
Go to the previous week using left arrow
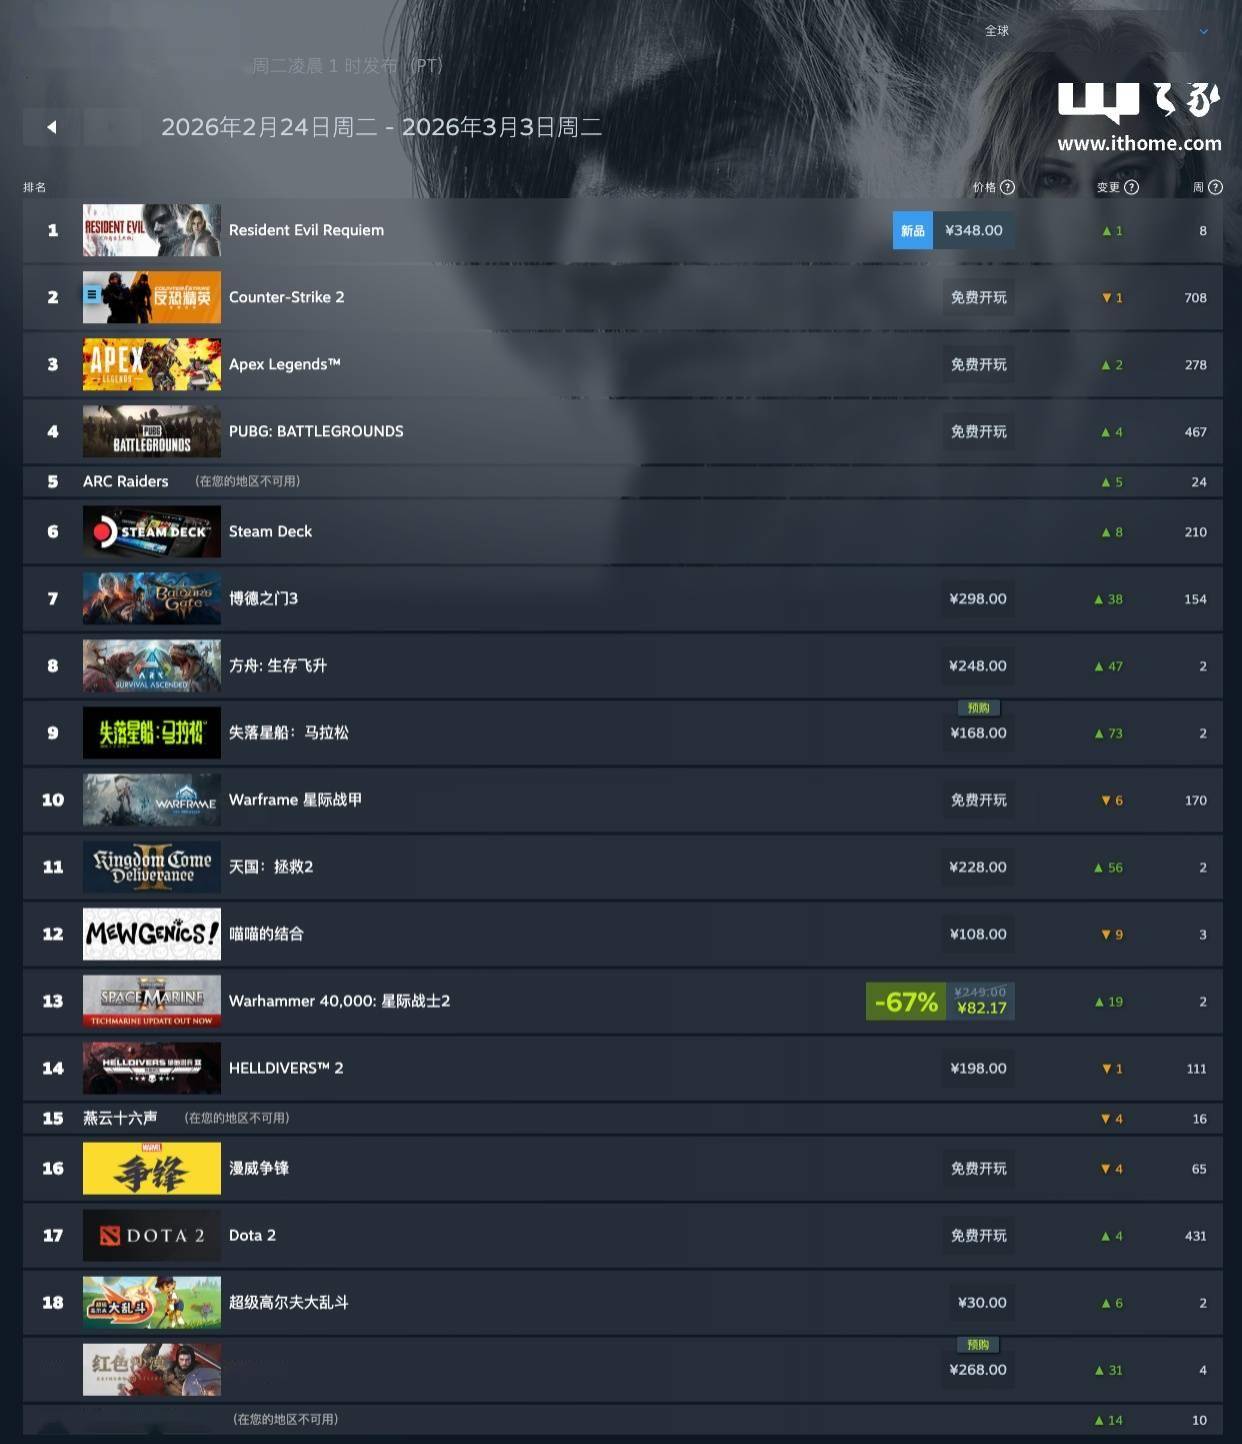[x=51, y=127]
